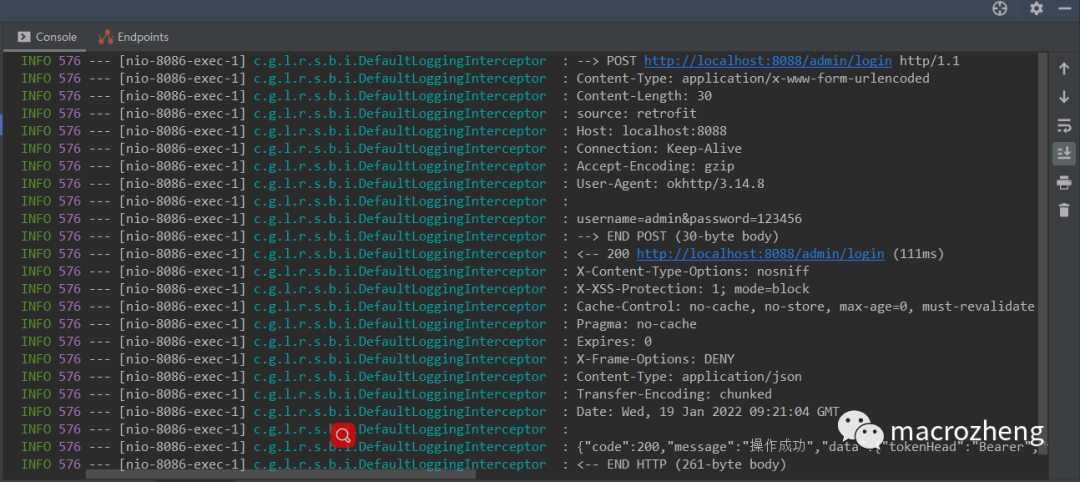Clear console with trash icon
The height and width of the screenshot is (482, 1080).
[x=1064, y=210]
